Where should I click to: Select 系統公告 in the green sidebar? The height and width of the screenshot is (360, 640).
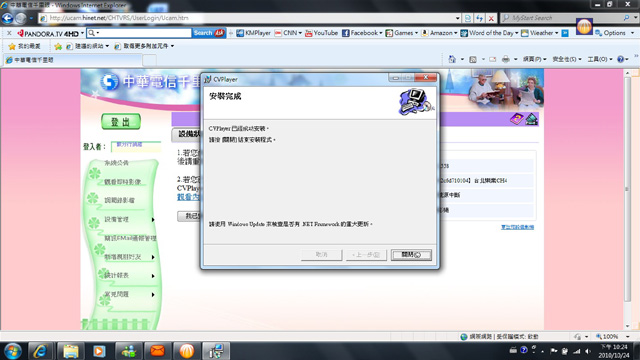pos(116,163)
